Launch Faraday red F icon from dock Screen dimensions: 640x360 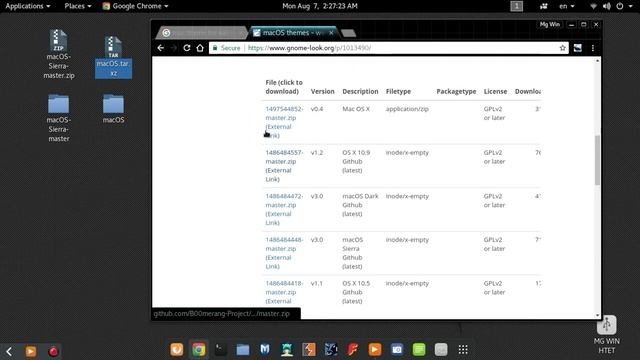pyautogui.click(x=353, y=349)
